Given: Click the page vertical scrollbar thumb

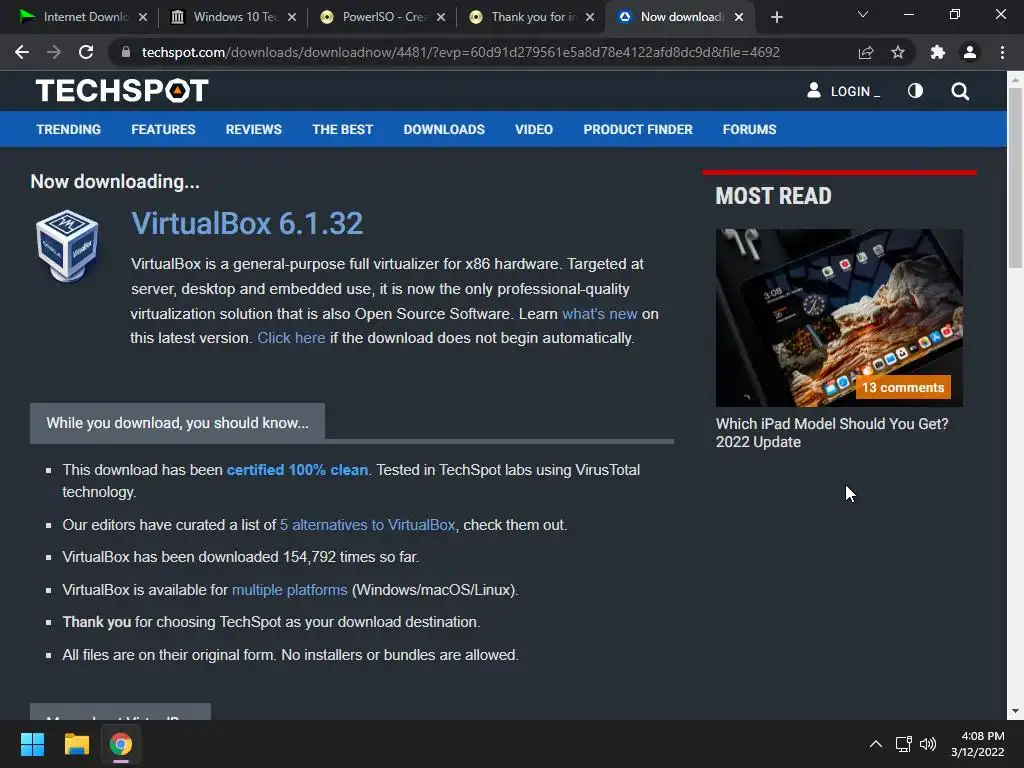Looking at the screenshot, I should [x=1015, y=178].
